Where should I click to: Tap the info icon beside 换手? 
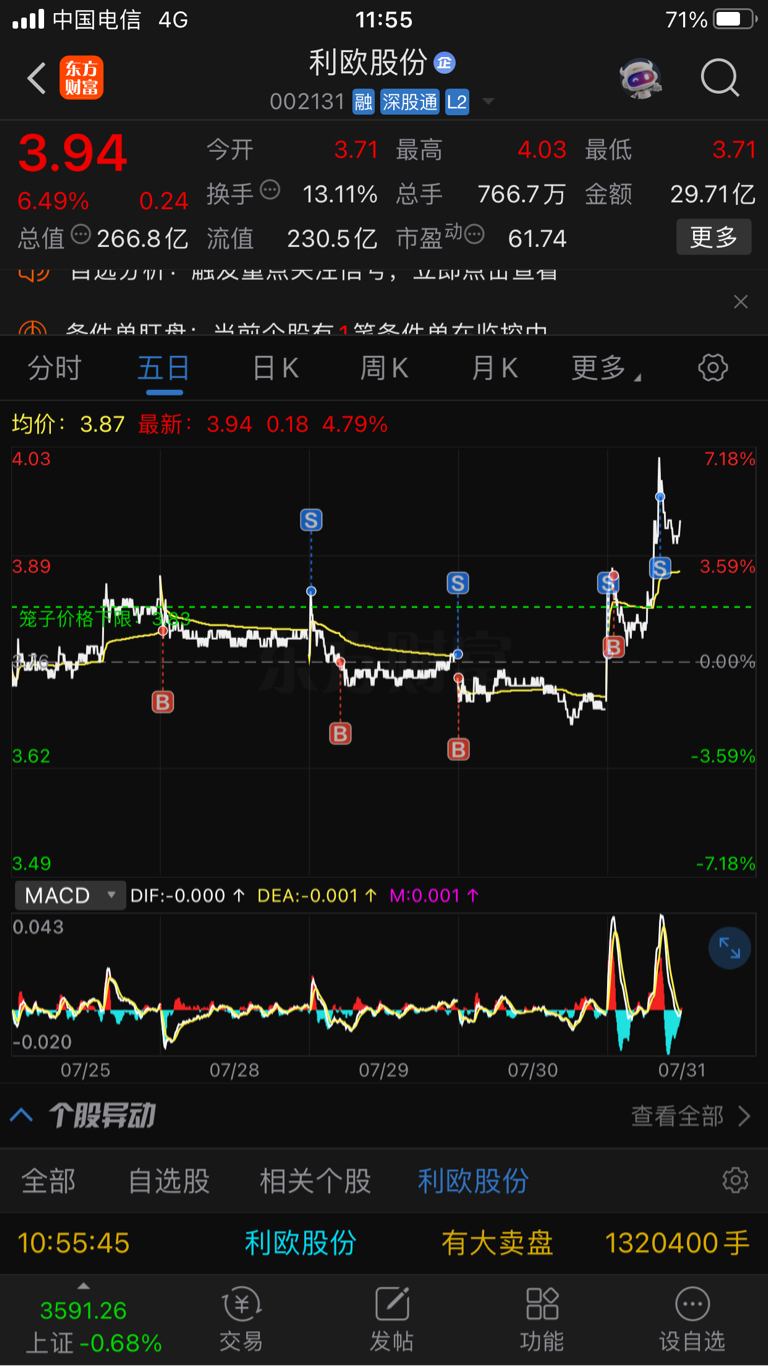point(270,190)
